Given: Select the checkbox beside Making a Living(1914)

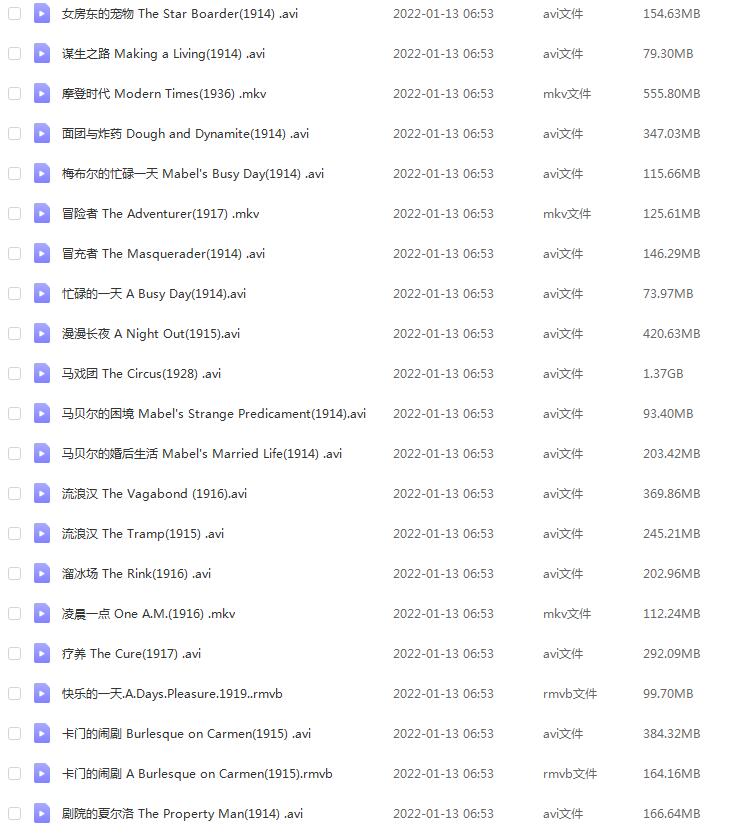Looking at the screenshot, I should 15,54.
